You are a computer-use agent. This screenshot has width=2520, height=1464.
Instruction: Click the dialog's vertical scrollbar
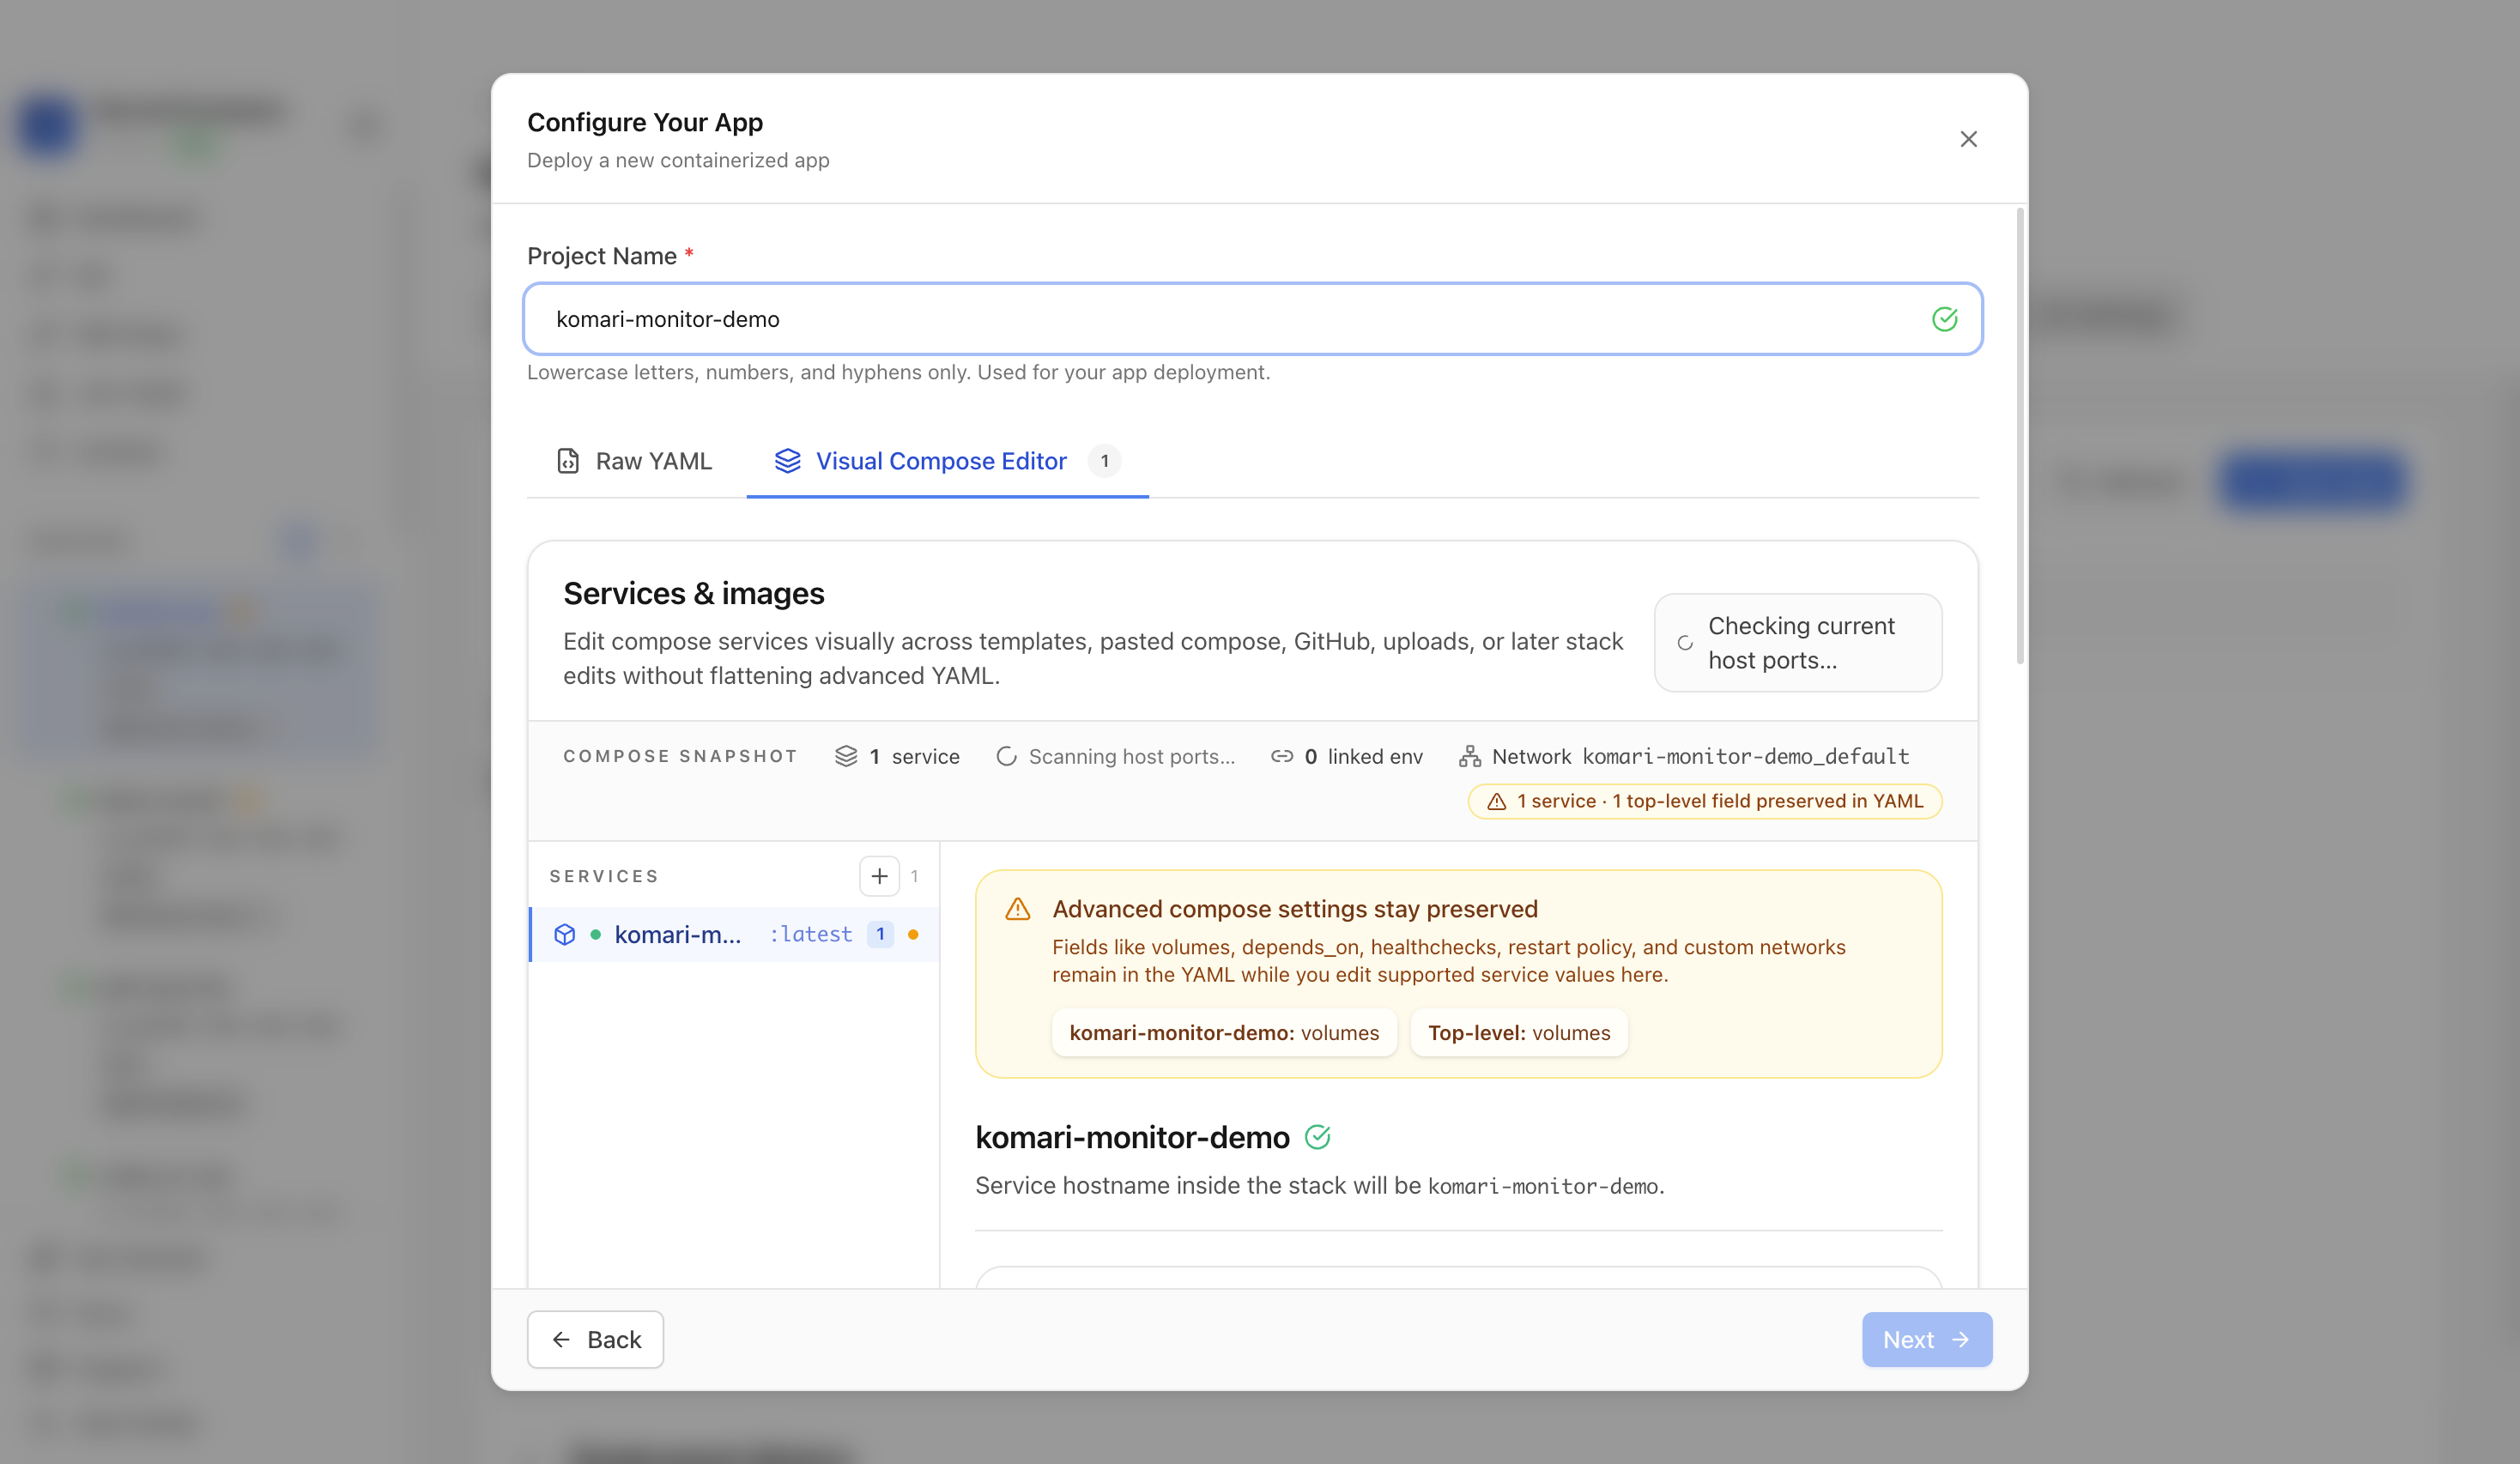click(x=2020, y=436)
